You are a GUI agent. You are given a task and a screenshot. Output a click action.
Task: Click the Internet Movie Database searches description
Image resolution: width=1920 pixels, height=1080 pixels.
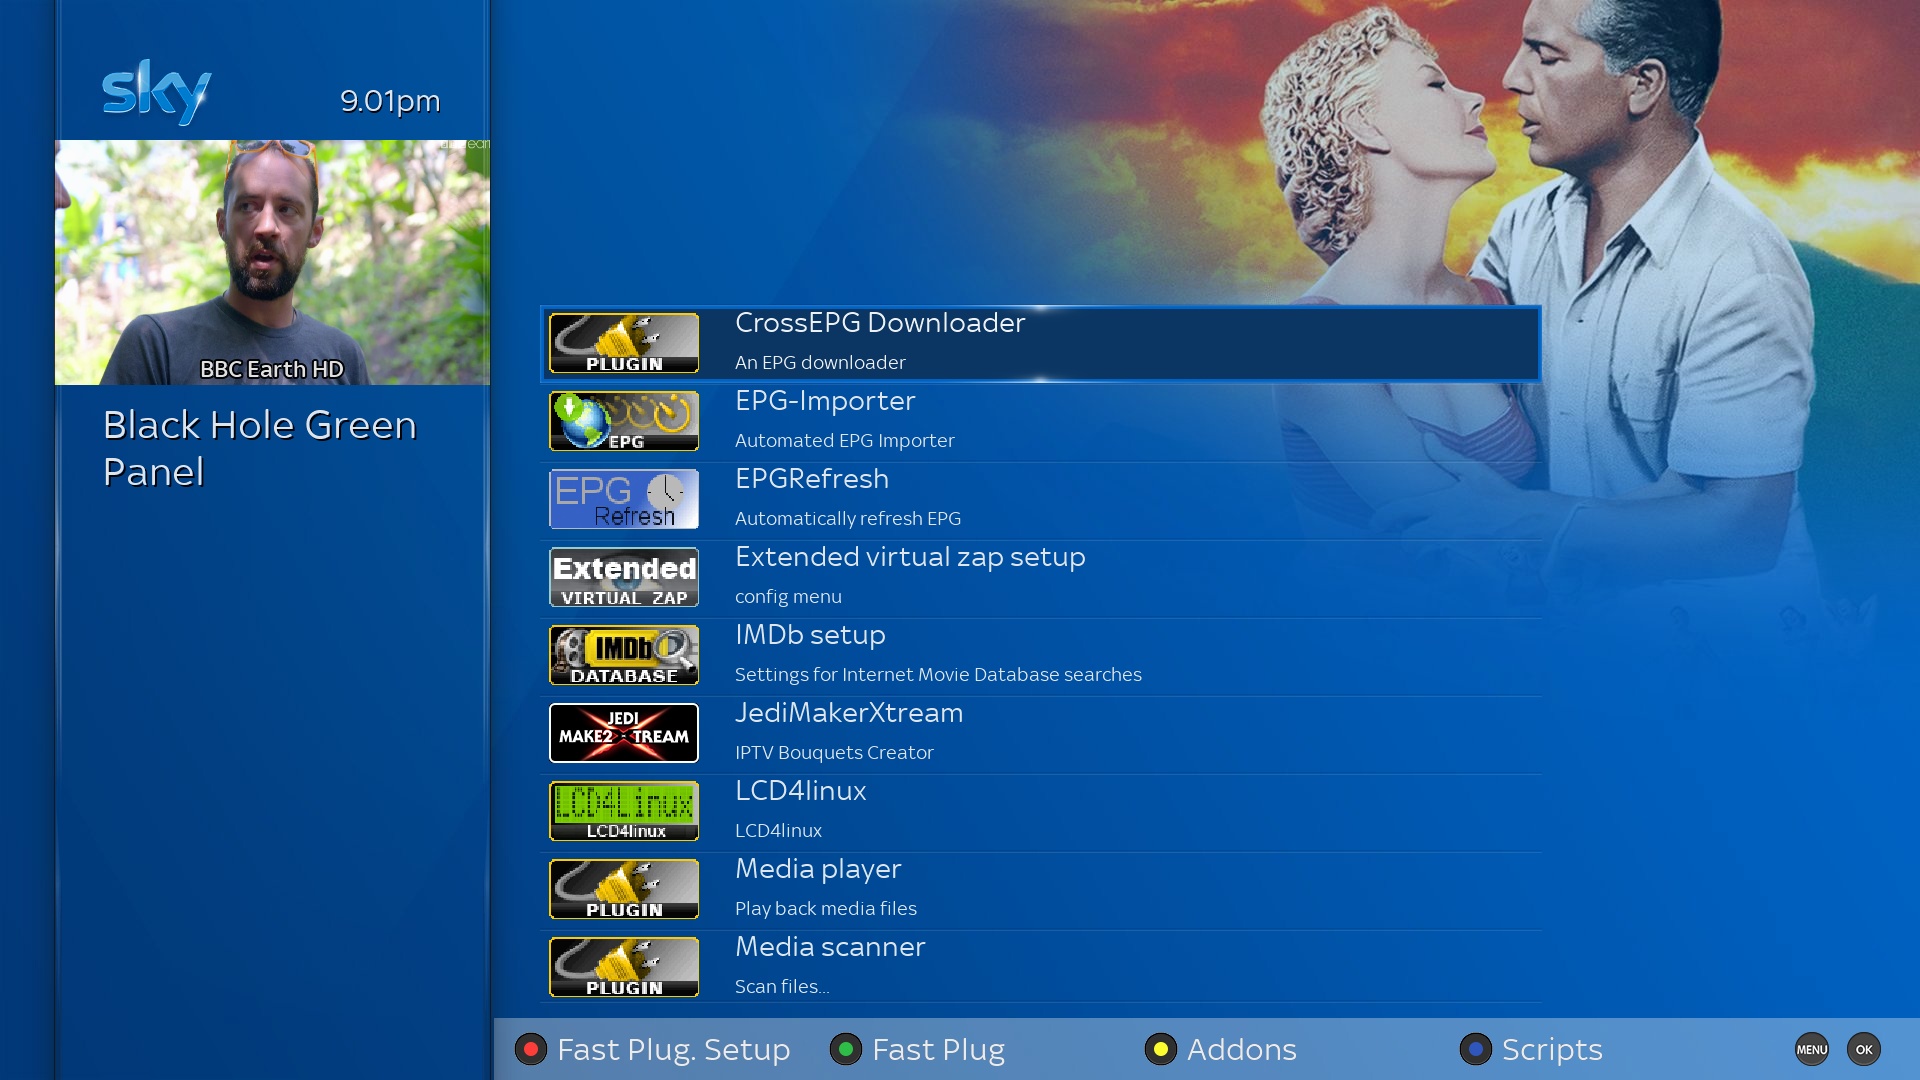[938, 675]
